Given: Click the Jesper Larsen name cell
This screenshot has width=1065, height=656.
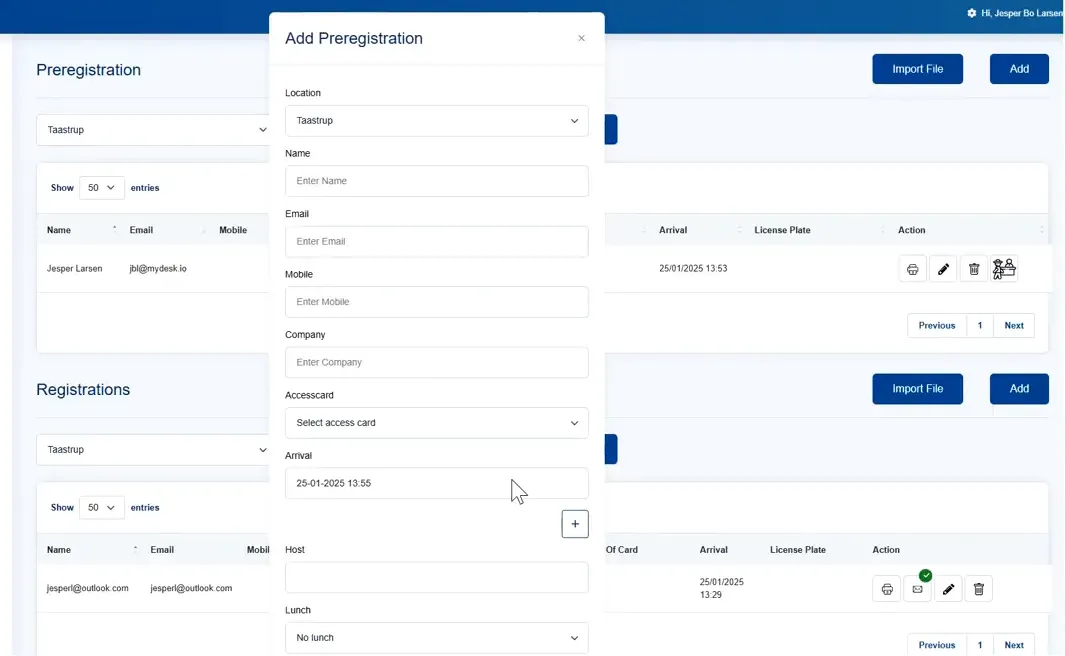Looking at the screenshot, I should coord(75,269).
